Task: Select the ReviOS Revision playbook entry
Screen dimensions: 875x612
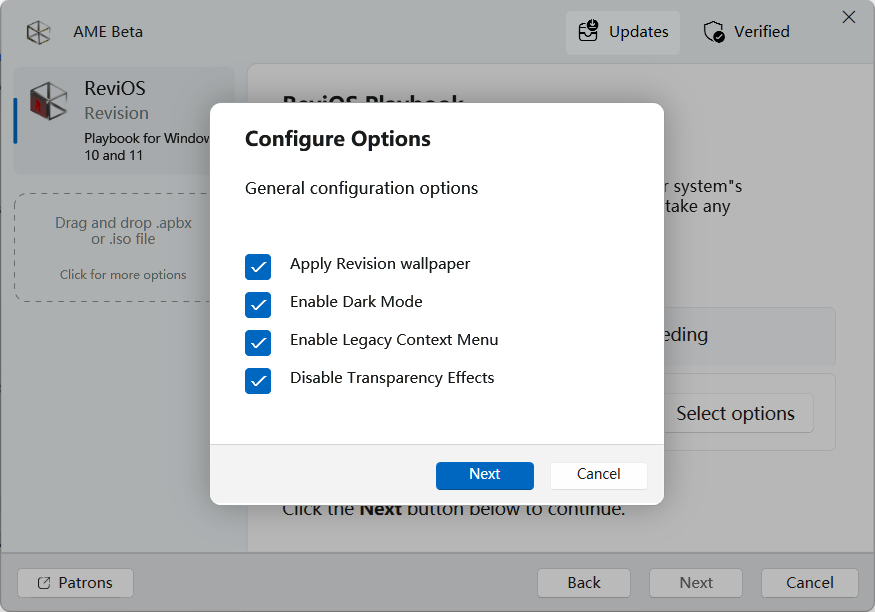Action: (x=123, y=120)
